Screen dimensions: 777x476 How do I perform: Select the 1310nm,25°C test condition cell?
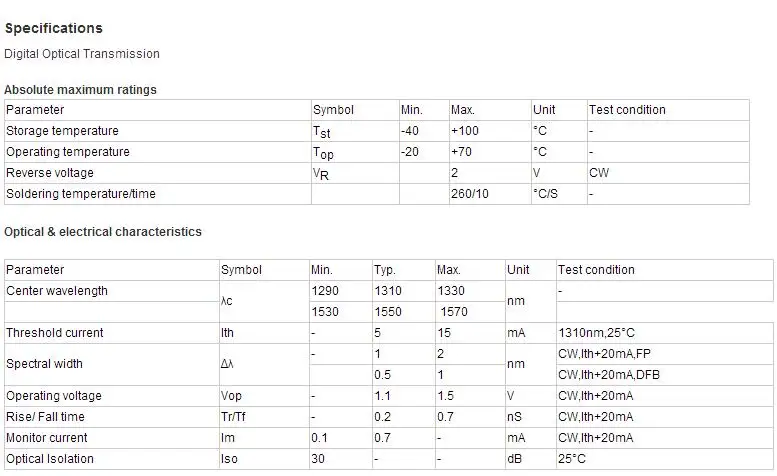click(597, 333)
